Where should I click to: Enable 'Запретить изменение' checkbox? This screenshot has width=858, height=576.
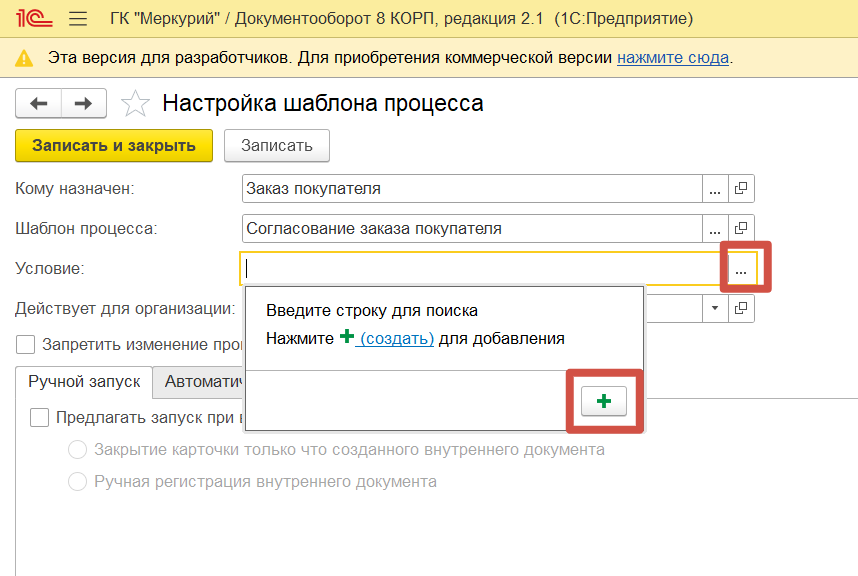coord(26,345)
